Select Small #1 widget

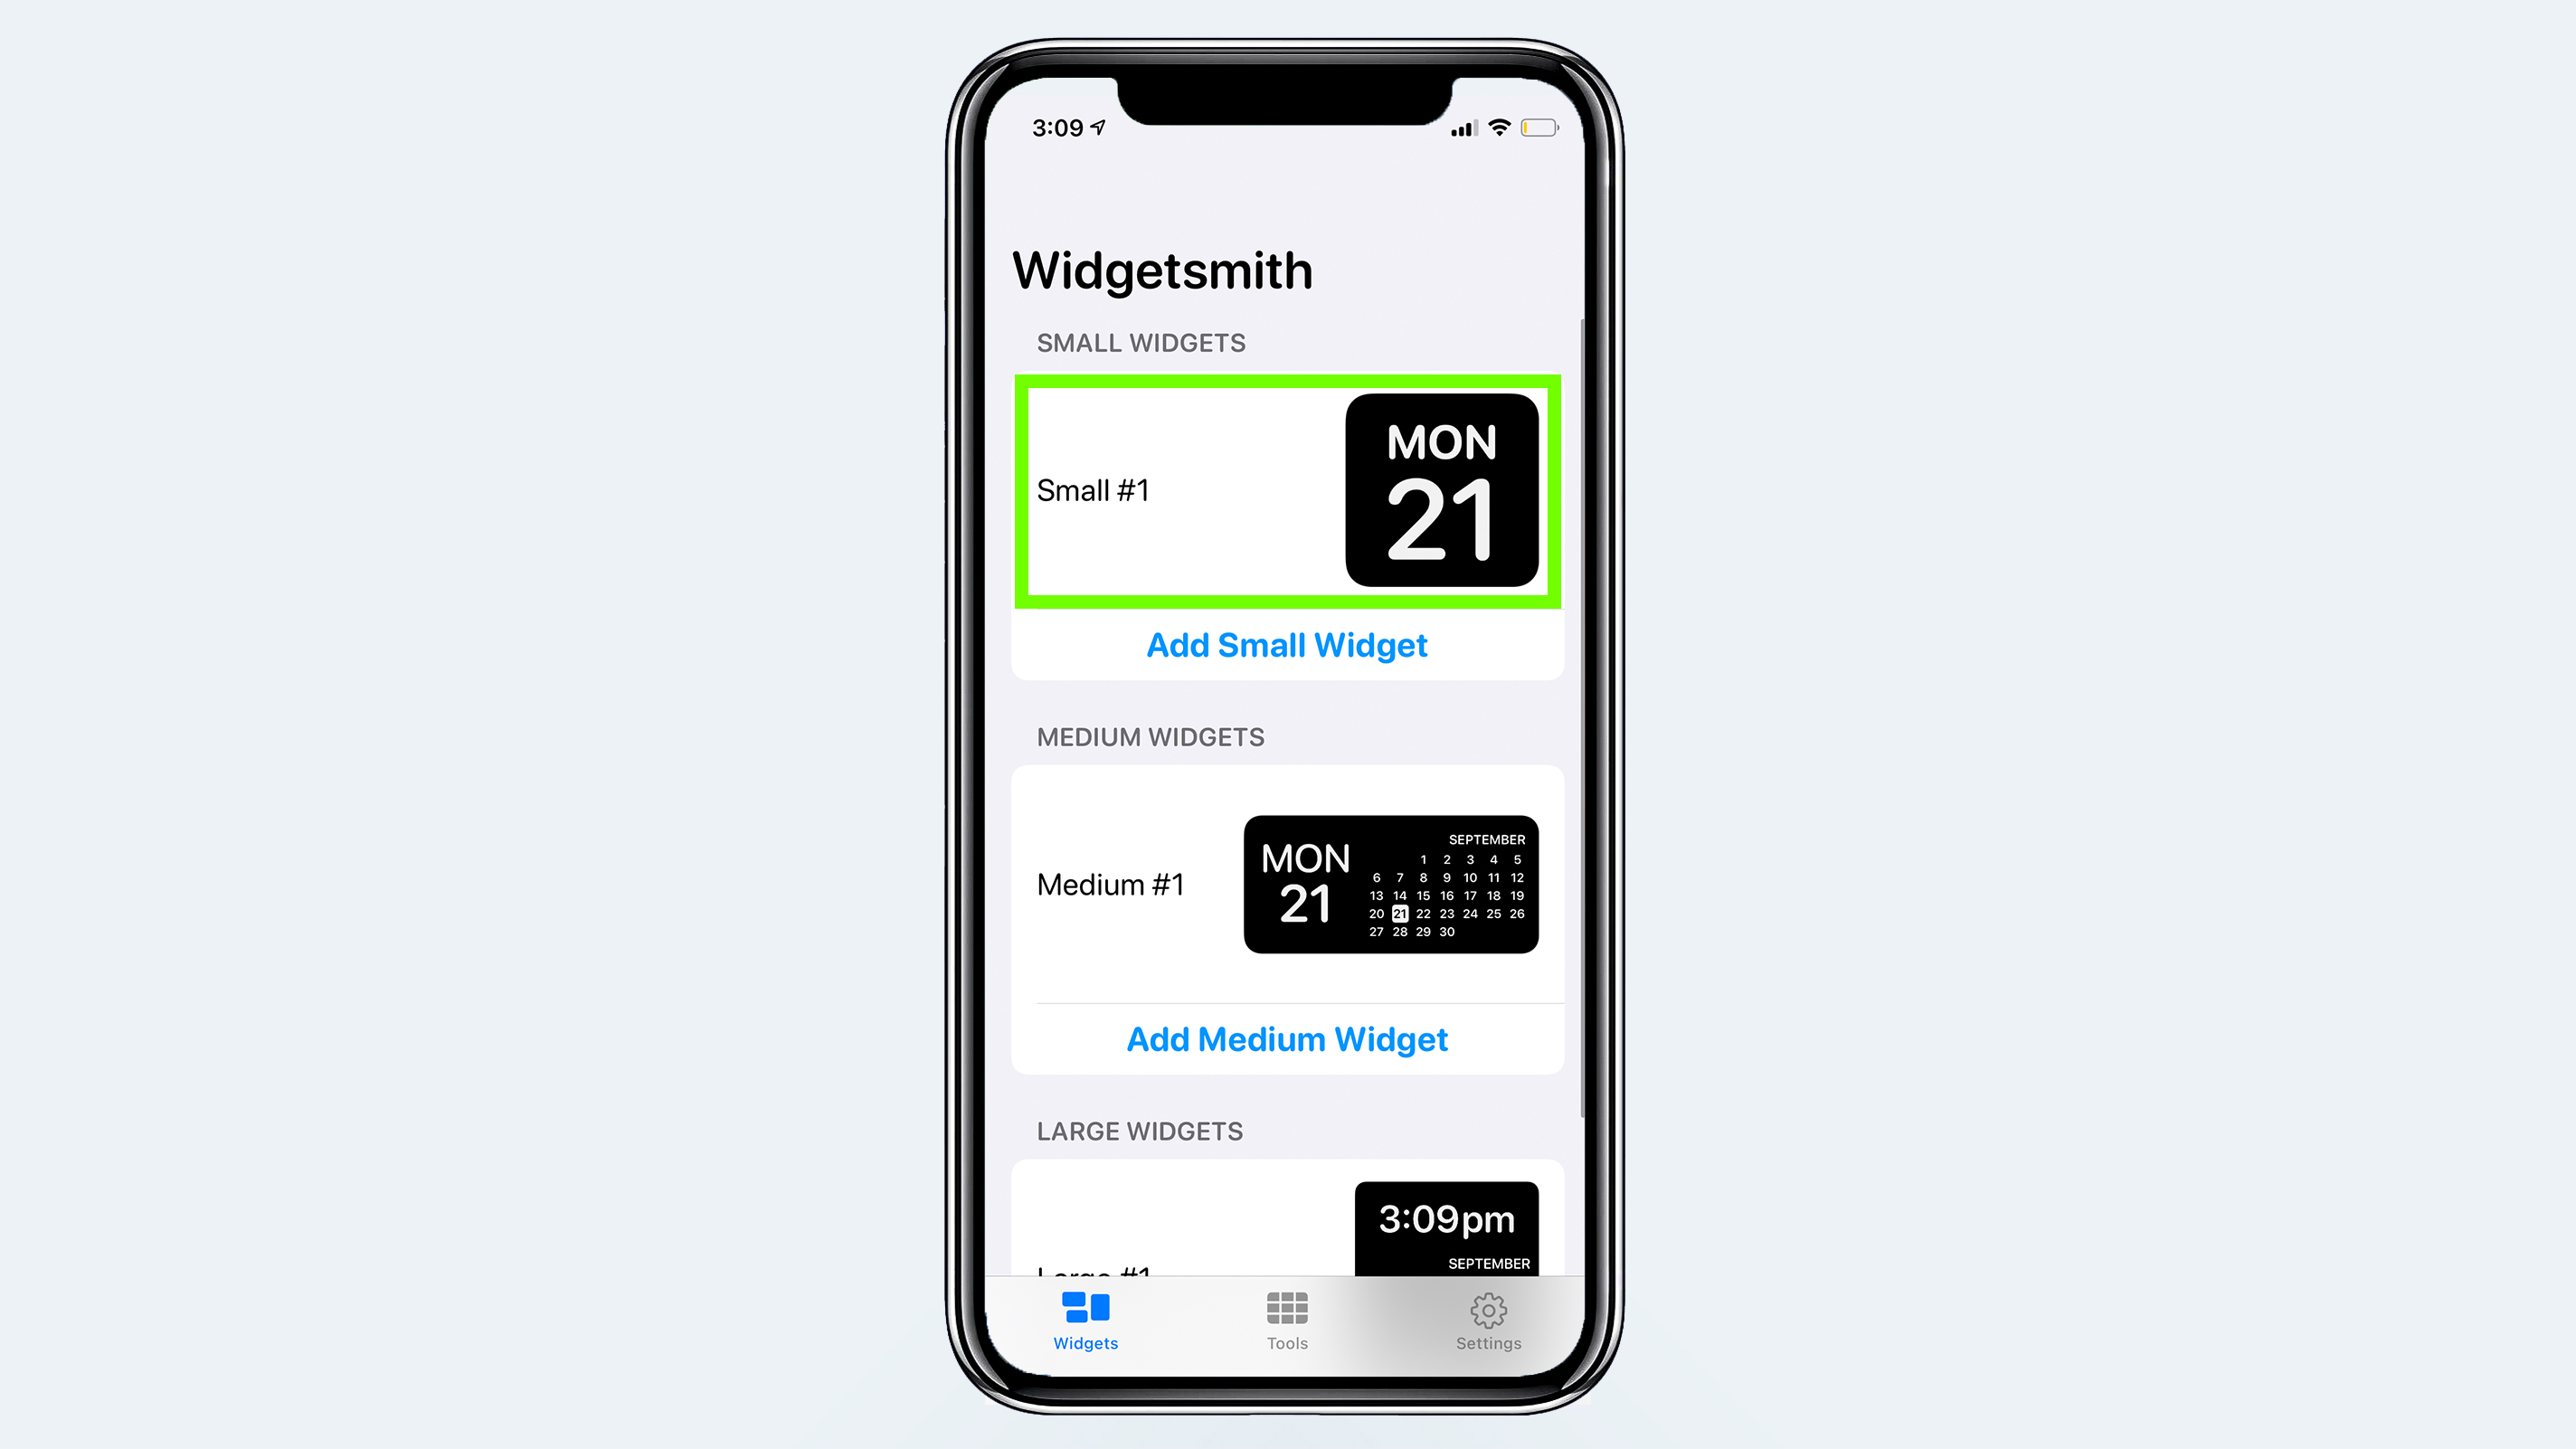click(x=1286, y=490)
